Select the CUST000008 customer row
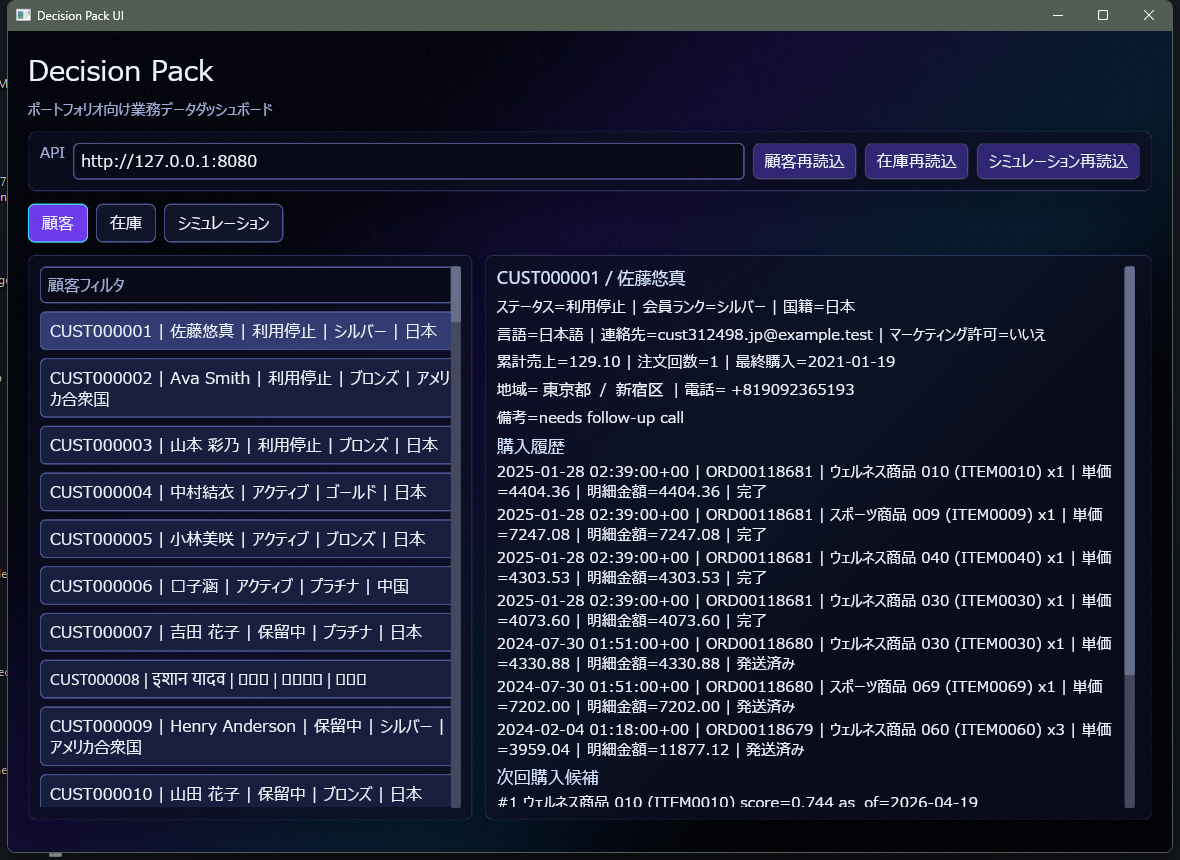Viewport: 1180px width, 860px height. (245, 679)
